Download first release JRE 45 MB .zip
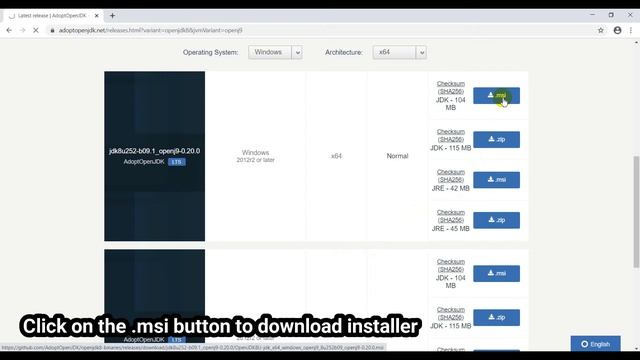Screen dimensions: 640x360 (496, 220)
